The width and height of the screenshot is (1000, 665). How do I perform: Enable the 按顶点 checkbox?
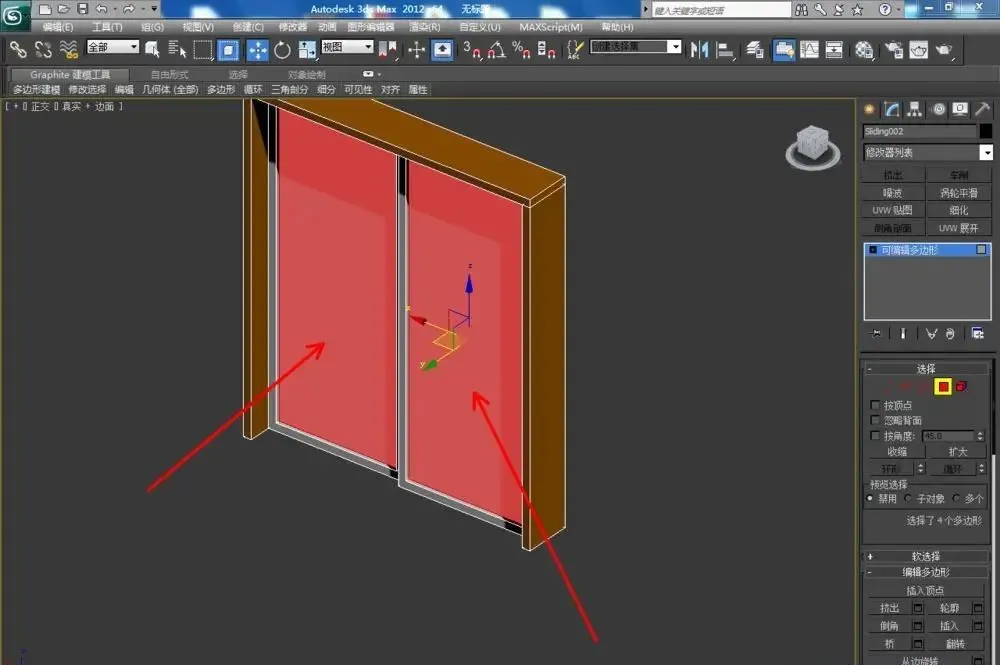point(875,405)
